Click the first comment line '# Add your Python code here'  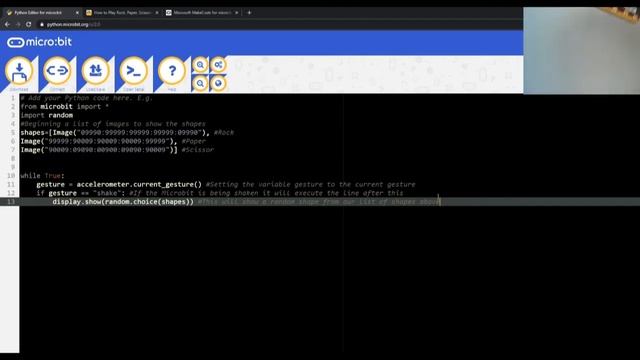click(x=86, y=98)
